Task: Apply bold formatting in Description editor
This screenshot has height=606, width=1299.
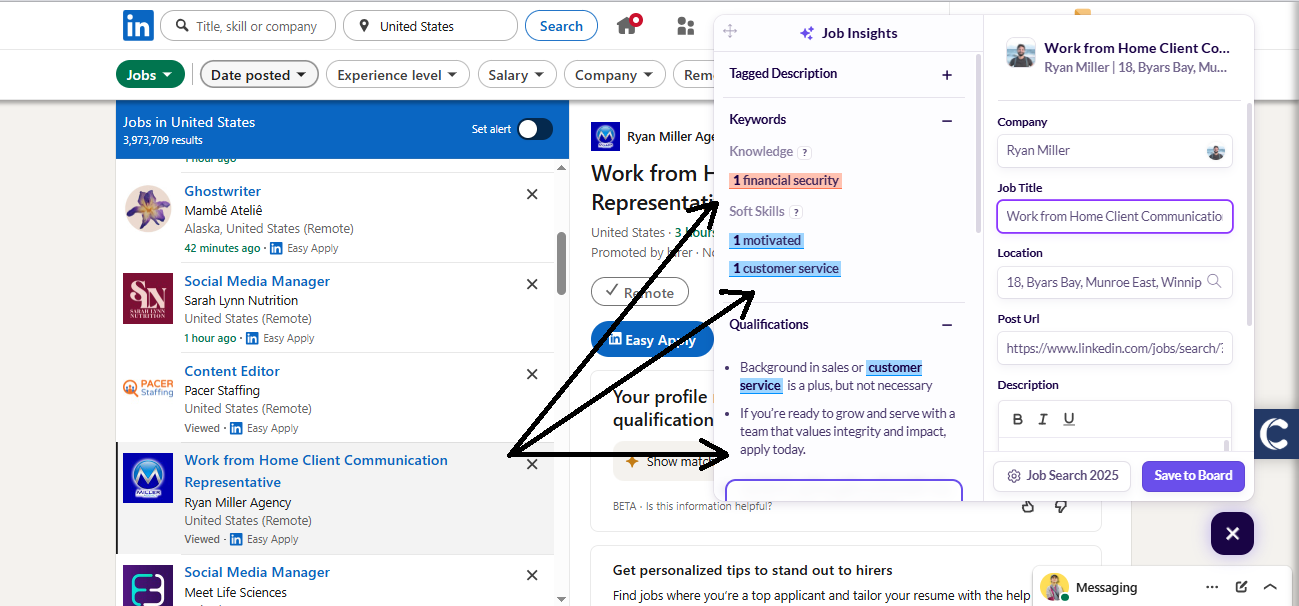Action: click(1018, 419)
